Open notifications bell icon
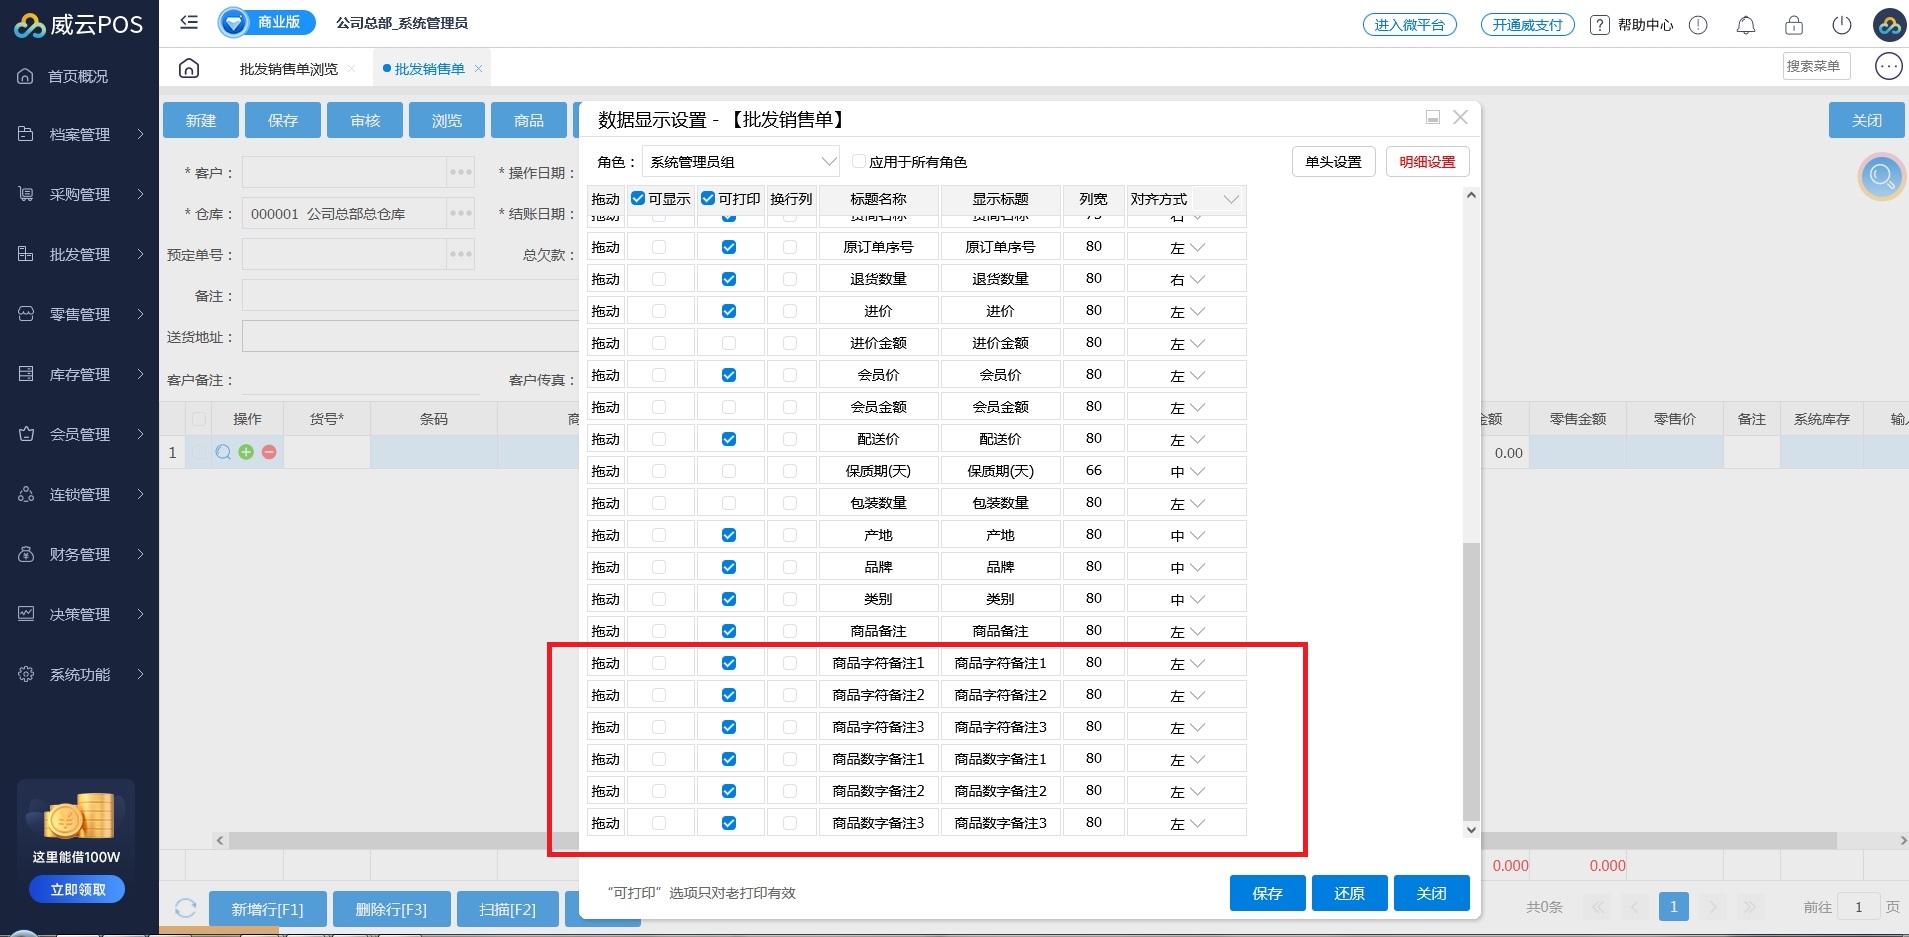 click(1746, 25)
